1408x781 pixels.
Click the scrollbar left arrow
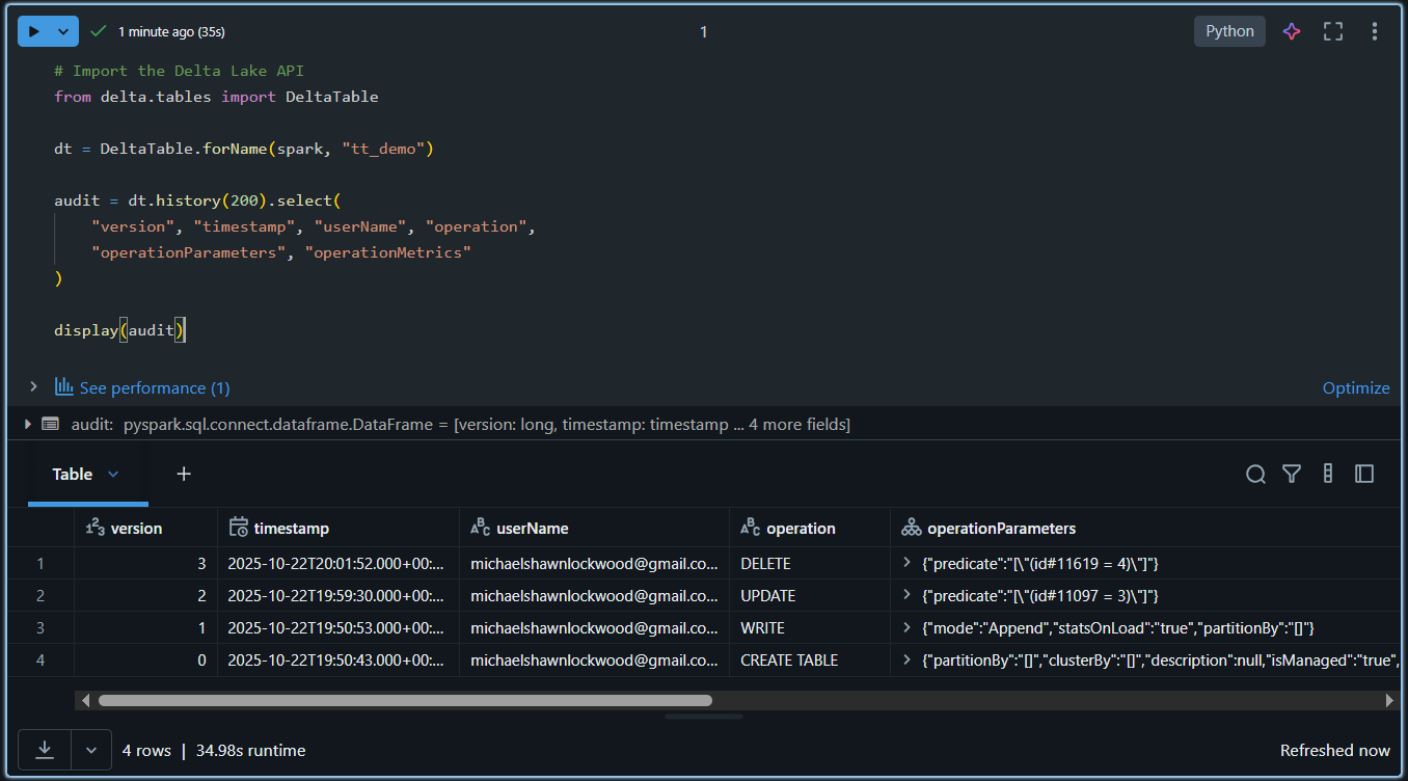85,700
